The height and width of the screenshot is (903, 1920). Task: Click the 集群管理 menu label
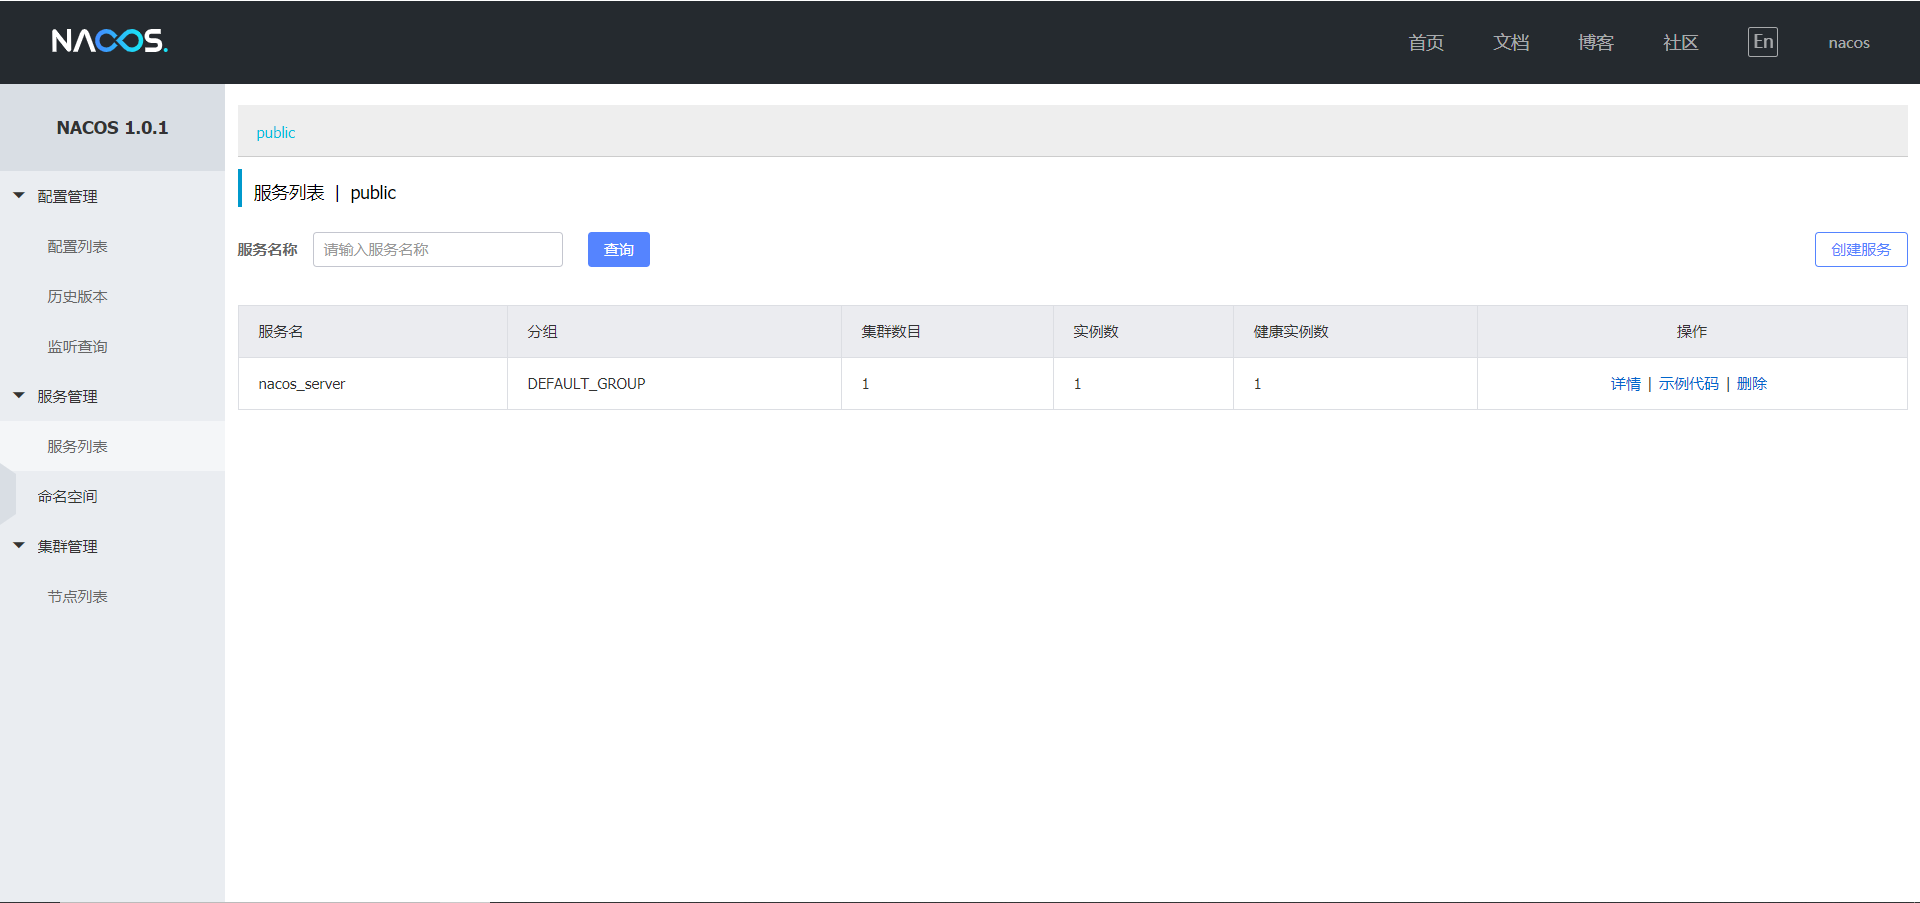click(67, 546)
